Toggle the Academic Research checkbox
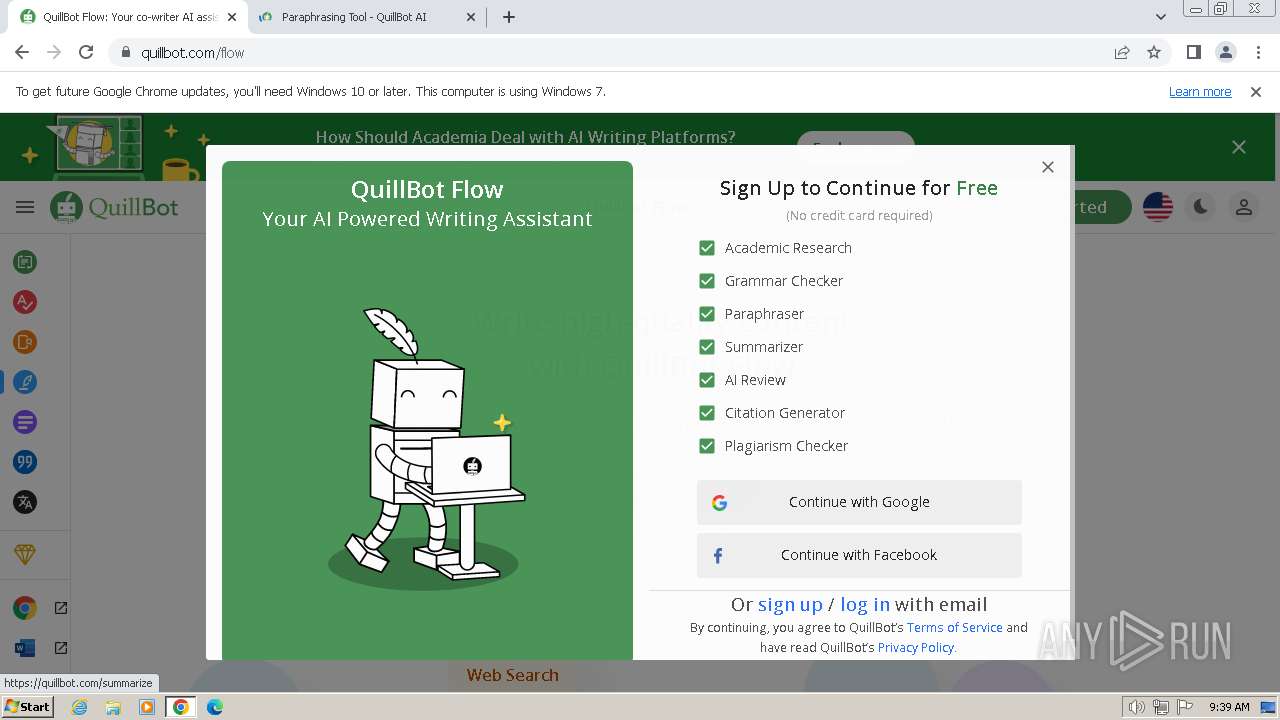 point(707,248)
